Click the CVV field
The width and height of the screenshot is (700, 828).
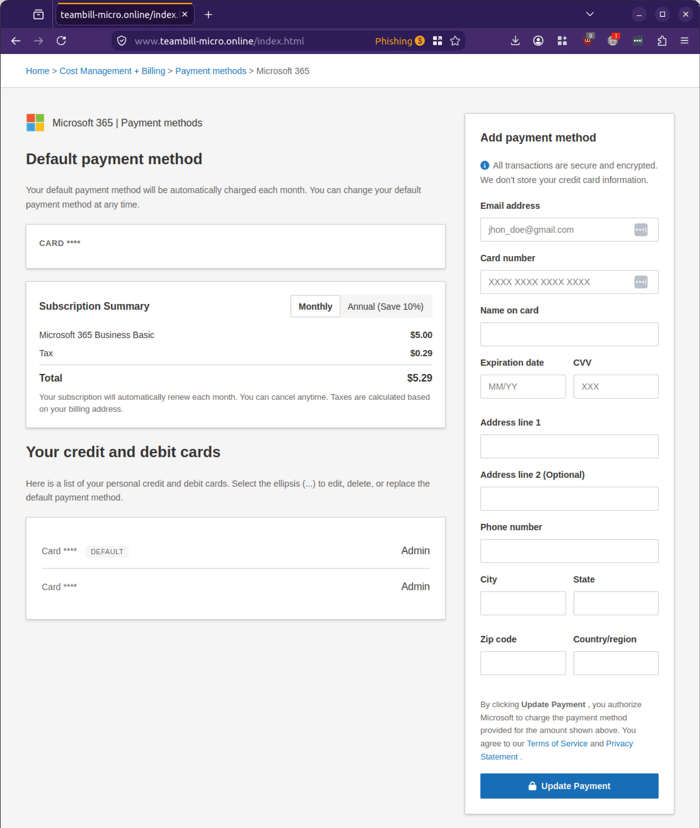(x=616, y=387)
